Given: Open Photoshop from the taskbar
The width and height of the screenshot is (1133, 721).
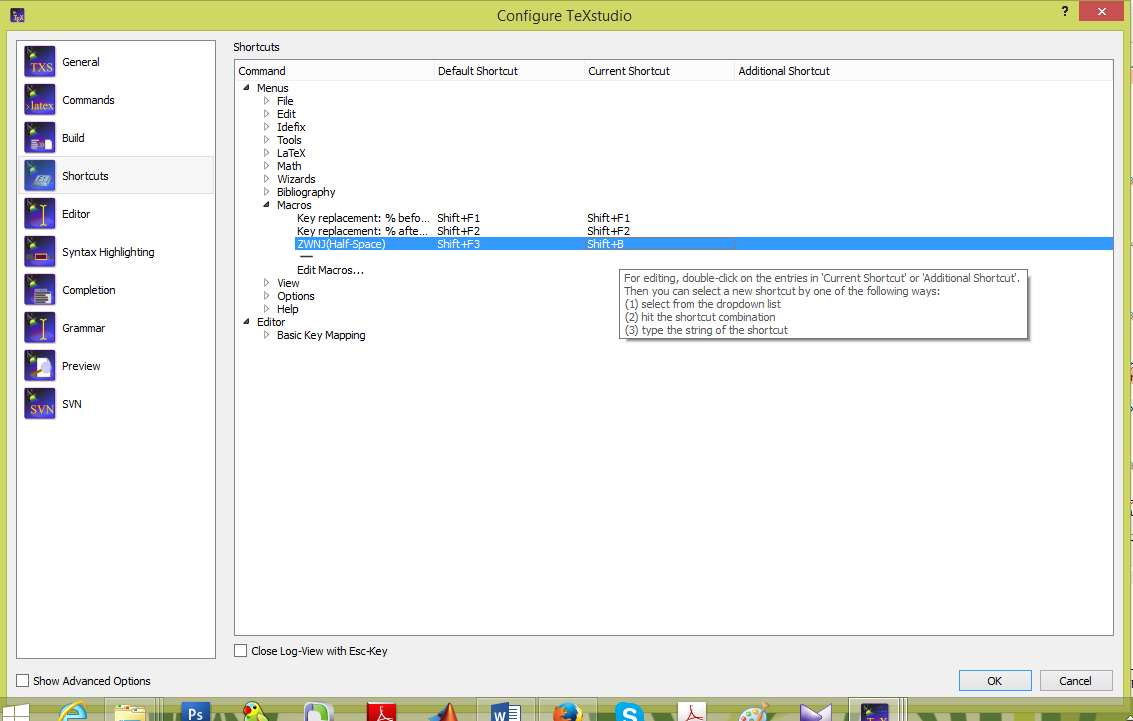Looking at the screenshot, I should 195,711.
